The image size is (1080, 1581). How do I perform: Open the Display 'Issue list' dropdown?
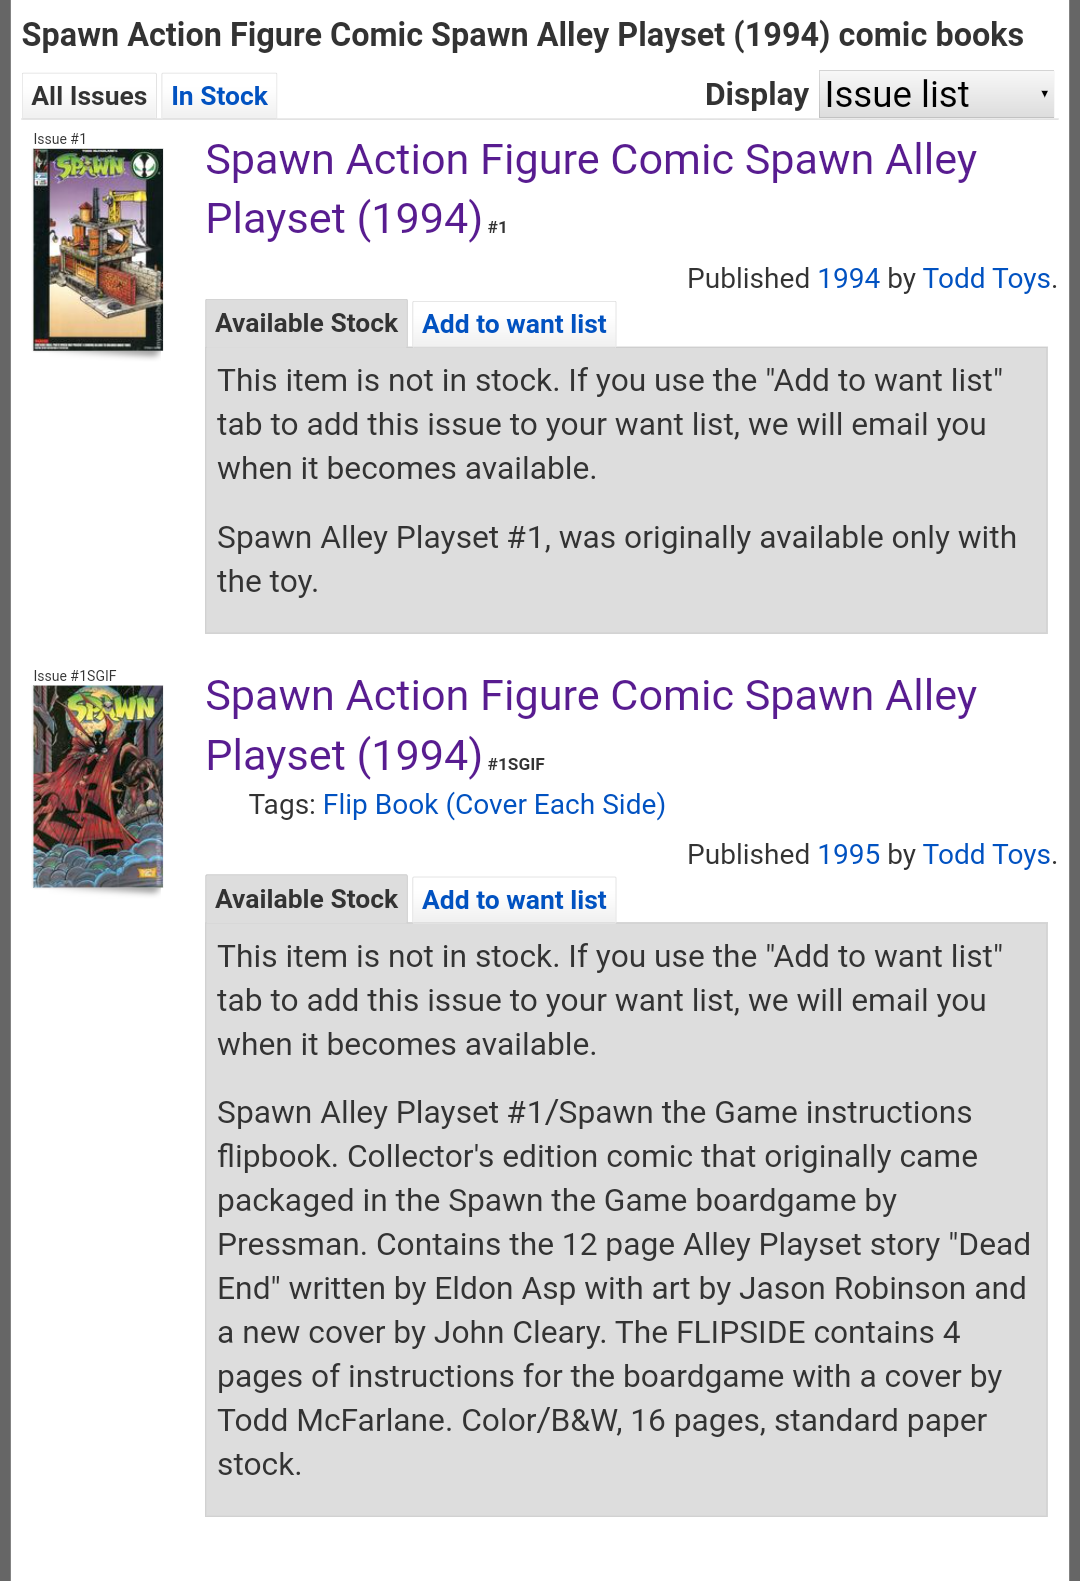[x=936, y=94]
